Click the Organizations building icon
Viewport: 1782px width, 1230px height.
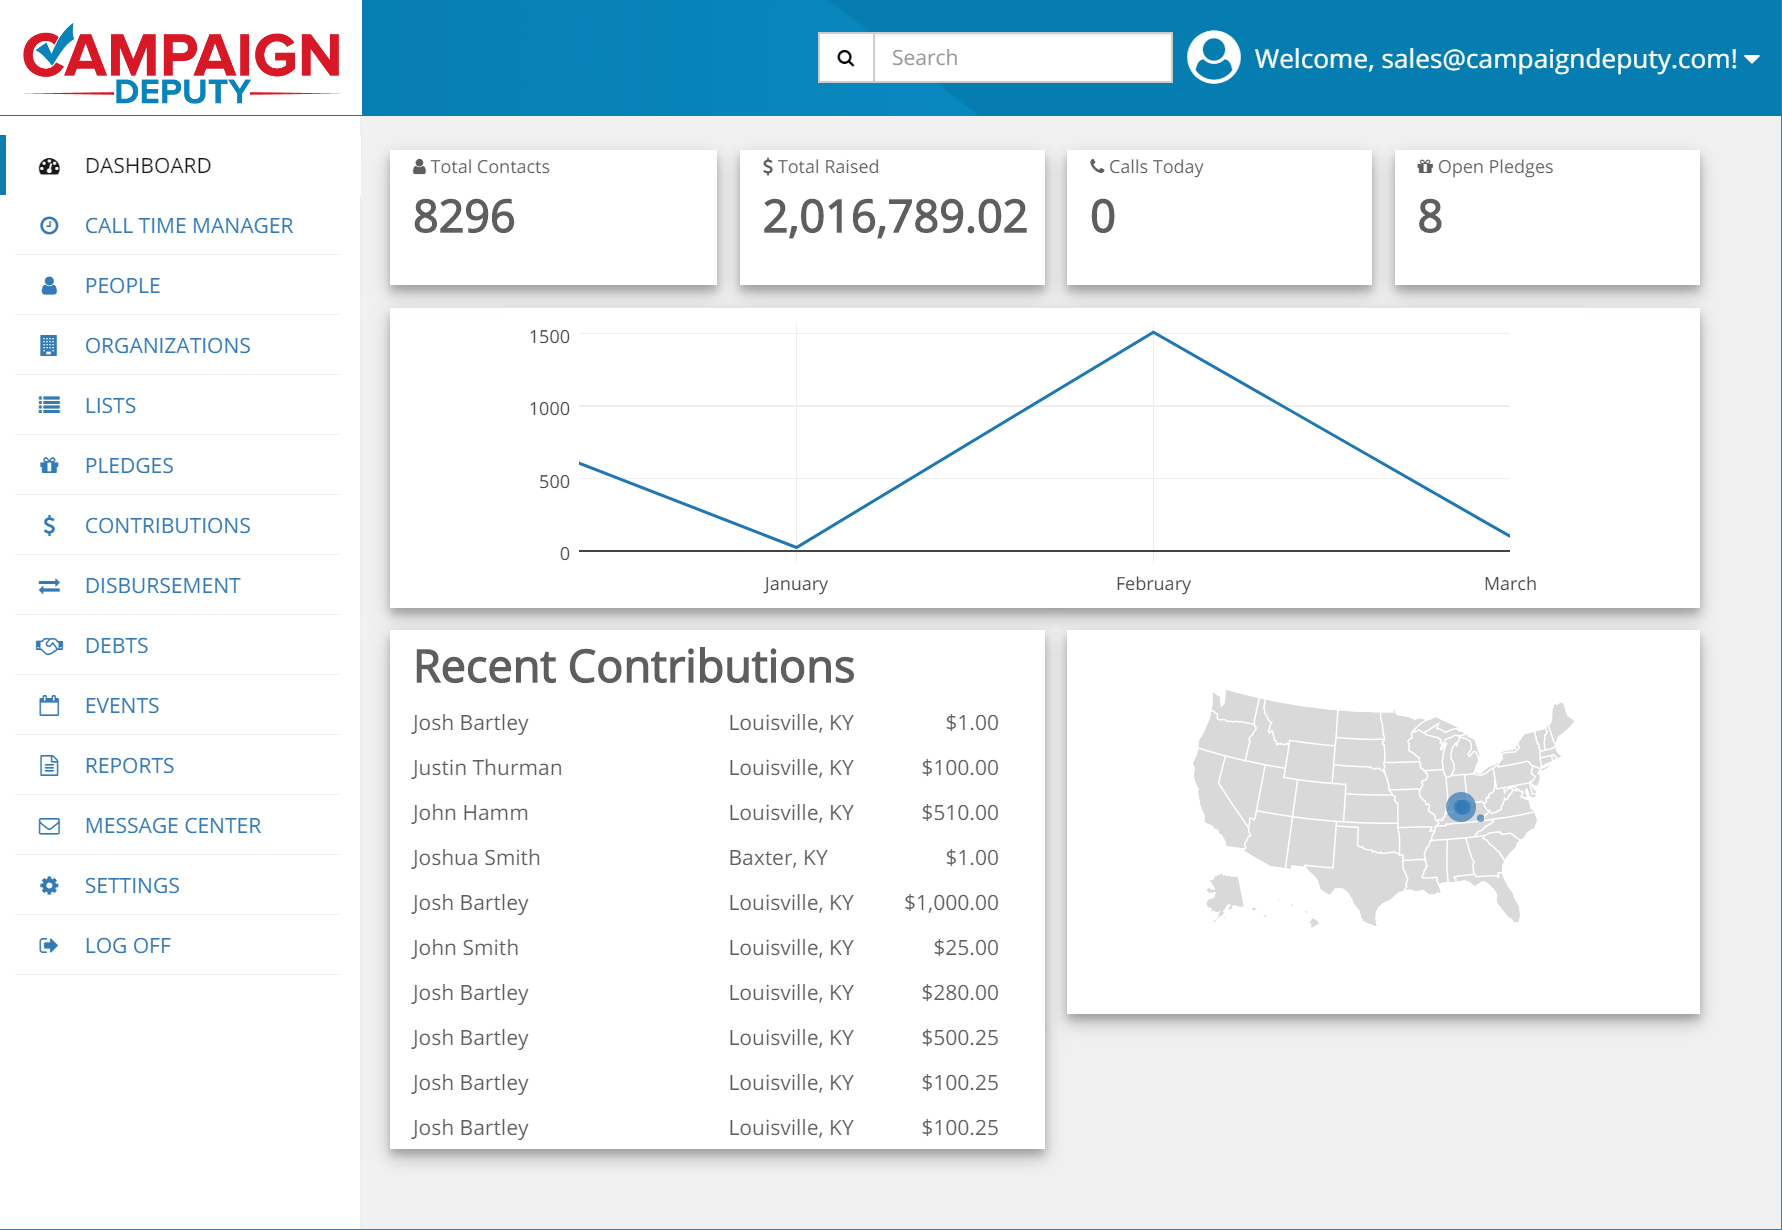49,346
